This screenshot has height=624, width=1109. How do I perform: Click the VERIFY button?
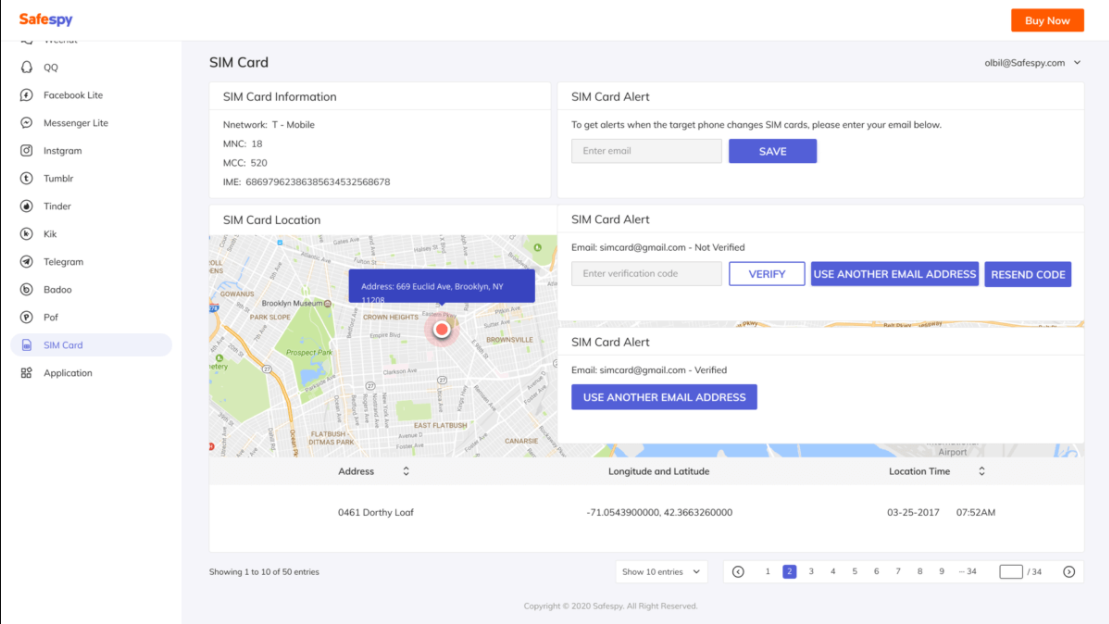coord(767,274)
